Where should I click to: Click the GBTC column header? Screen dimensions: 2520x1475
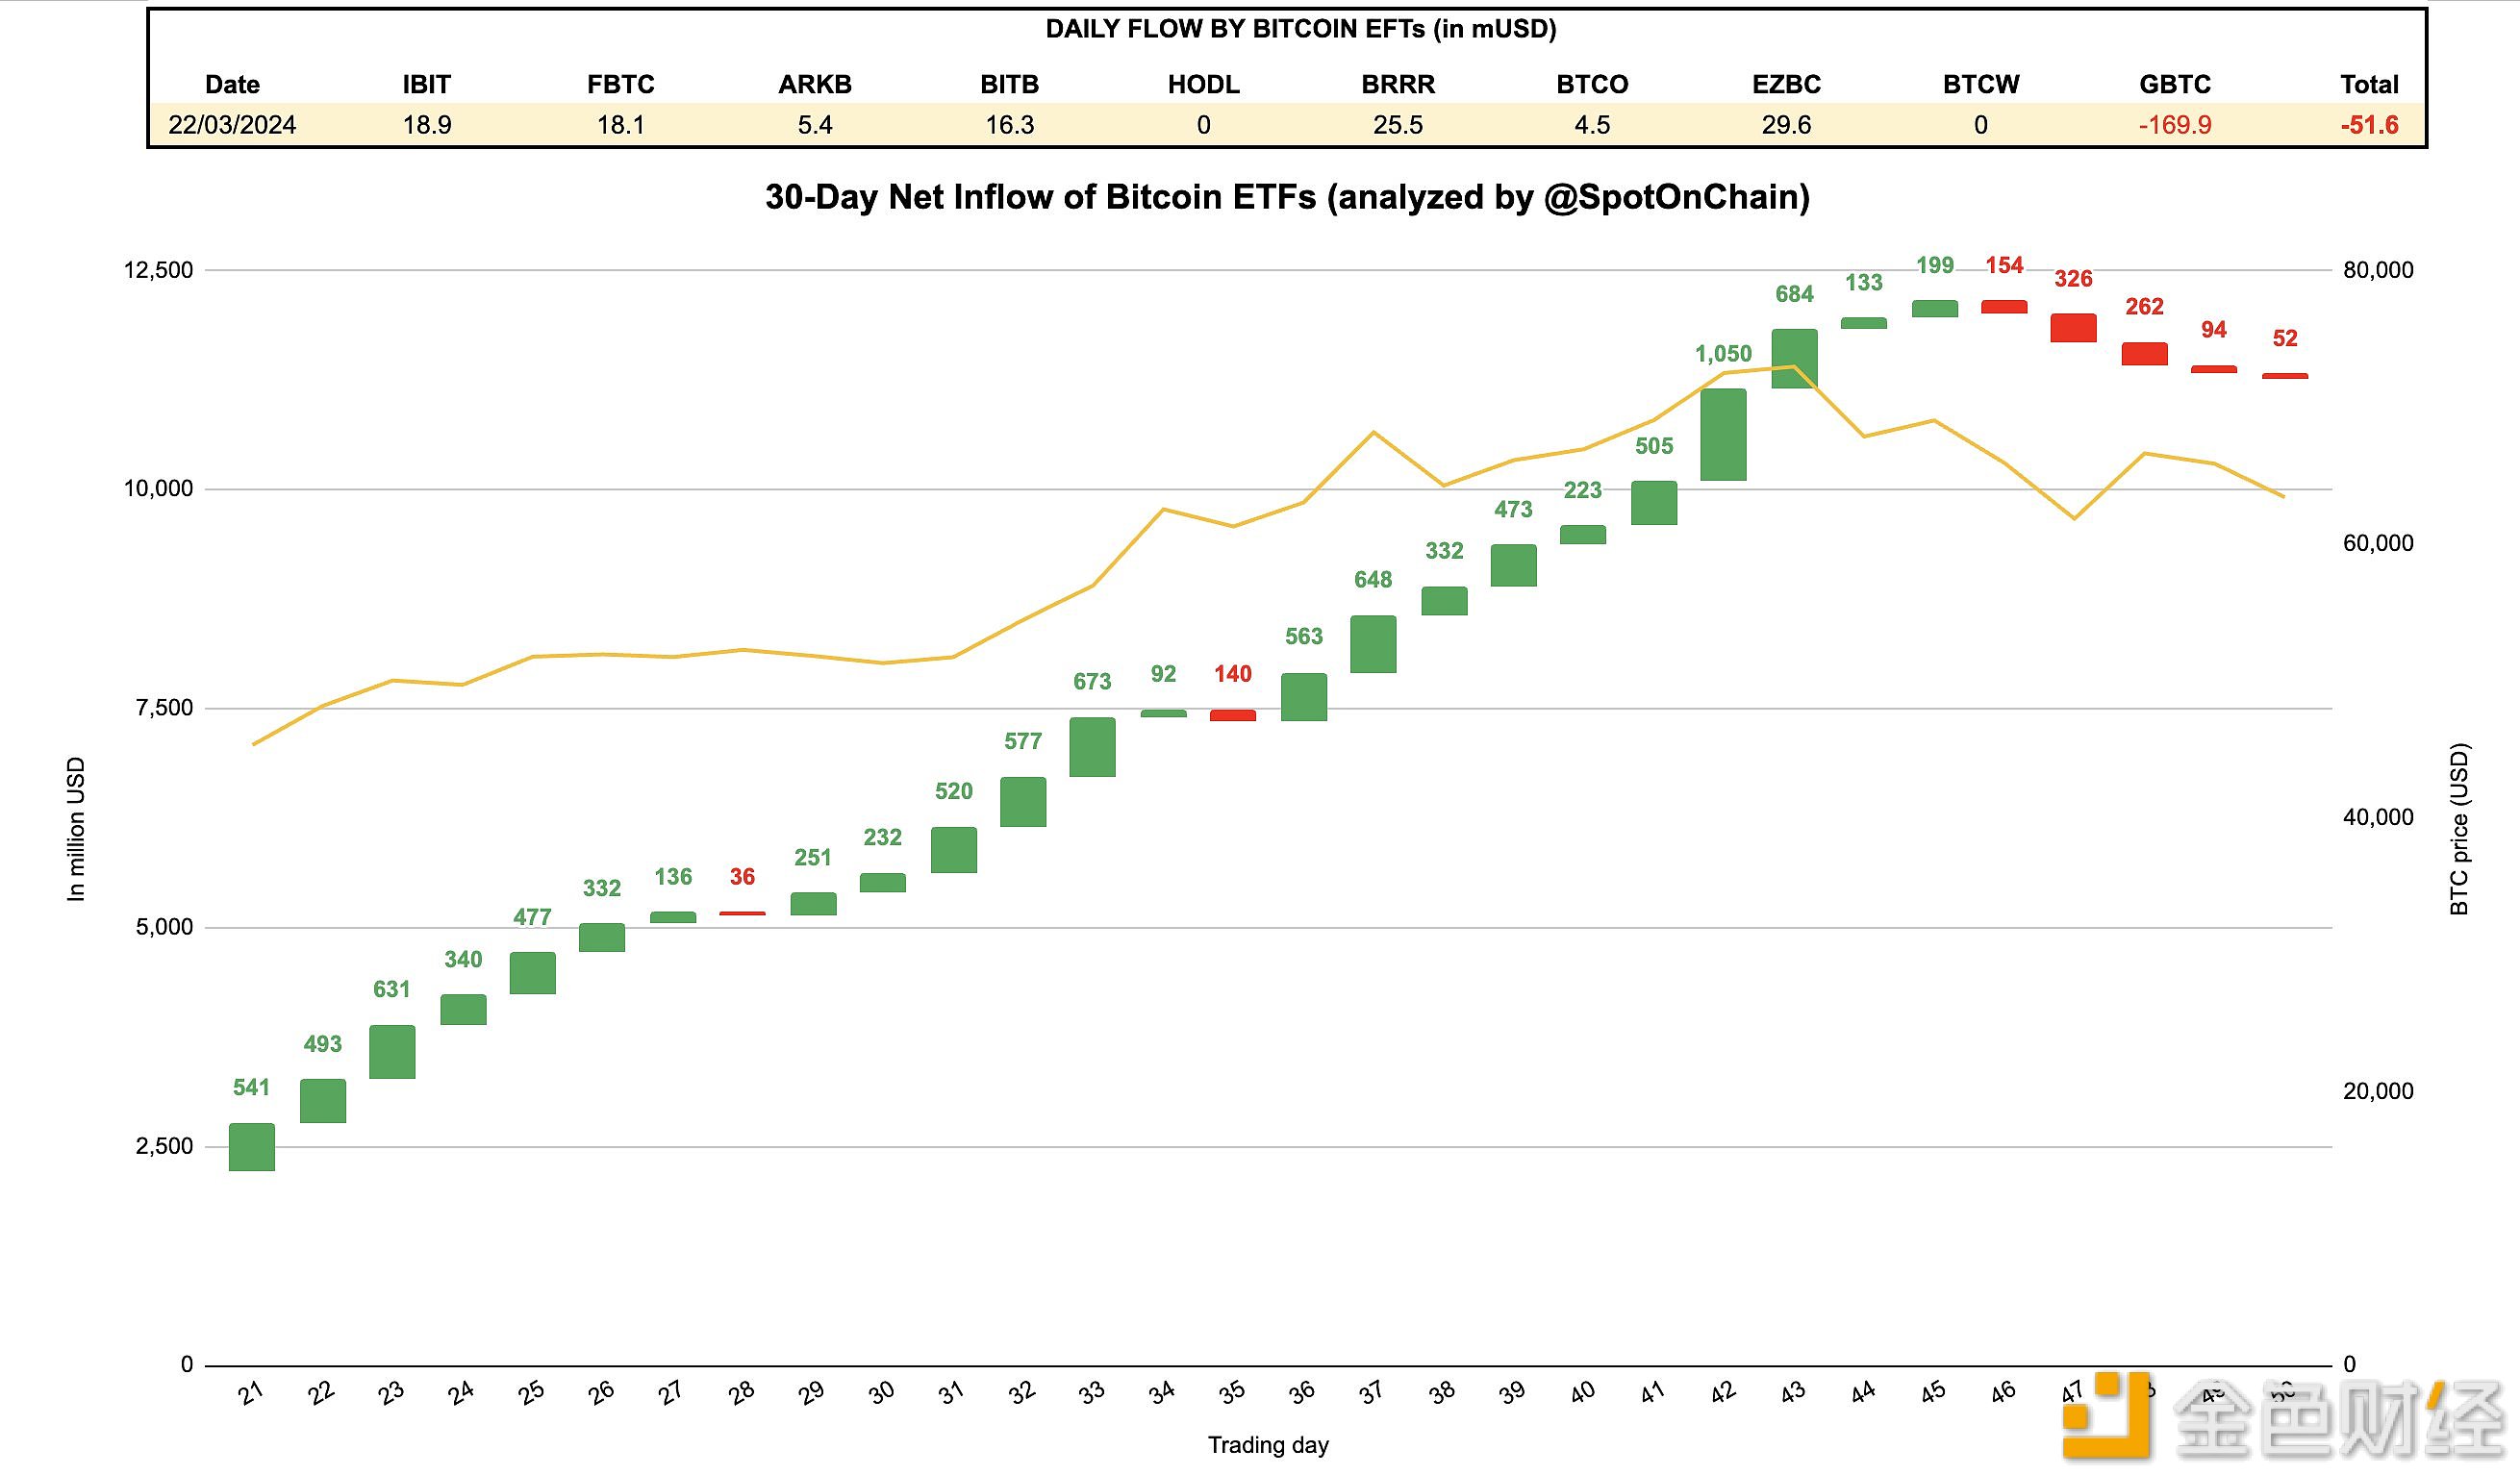pos(2175,84)
